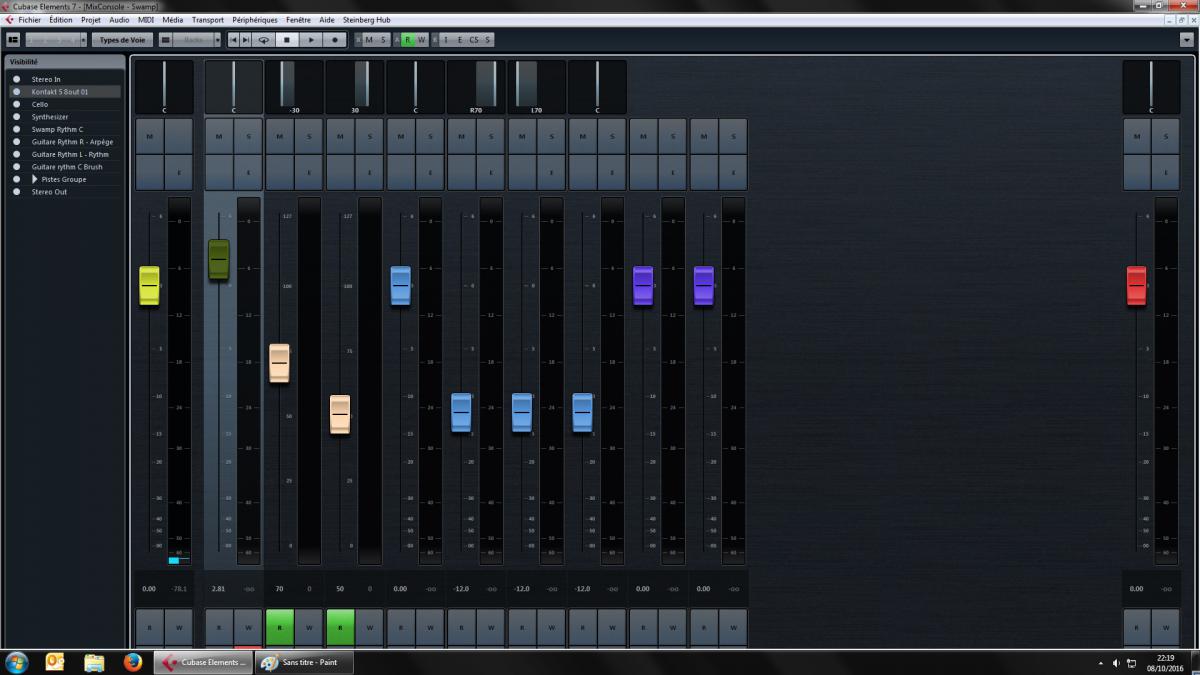
Task: Click the Play transport button
Action: coord(311,40)
